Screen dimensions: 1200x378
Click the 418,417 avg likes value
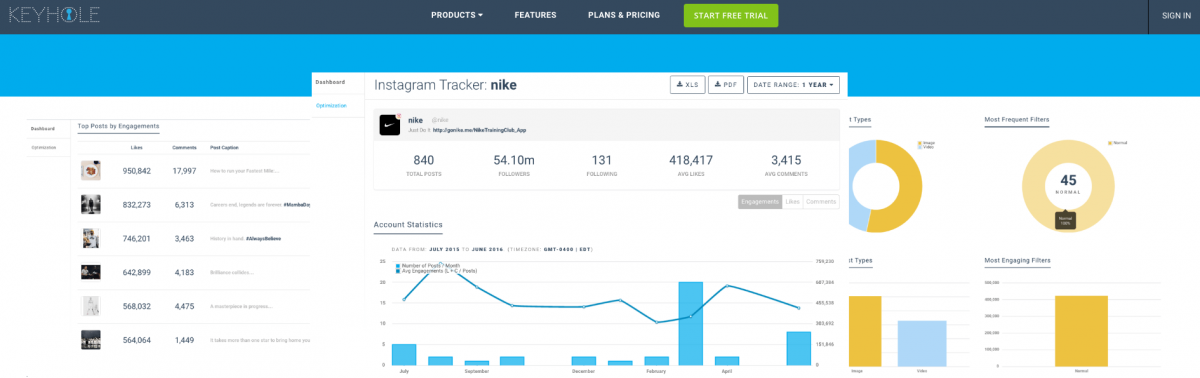coord(691,160)
